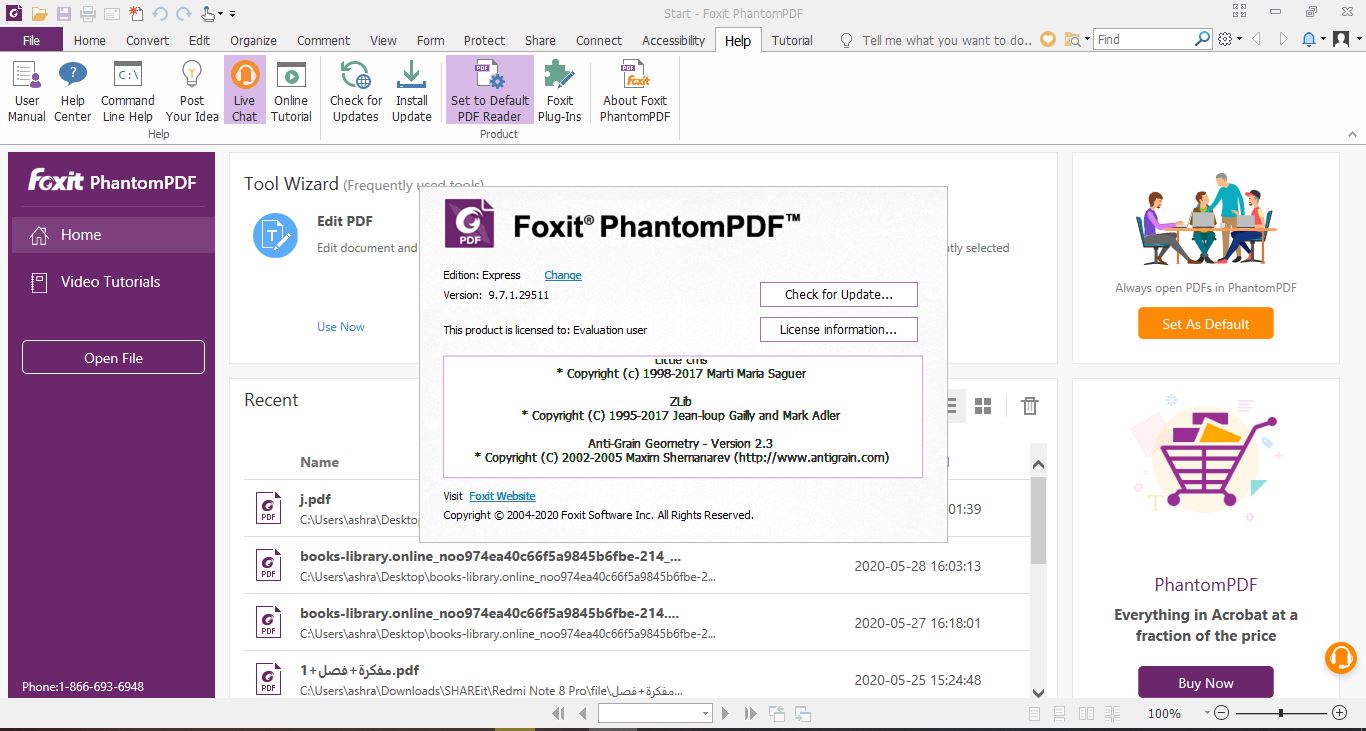
Task: Click the License information... button
Action: click(x=838, y=329)
